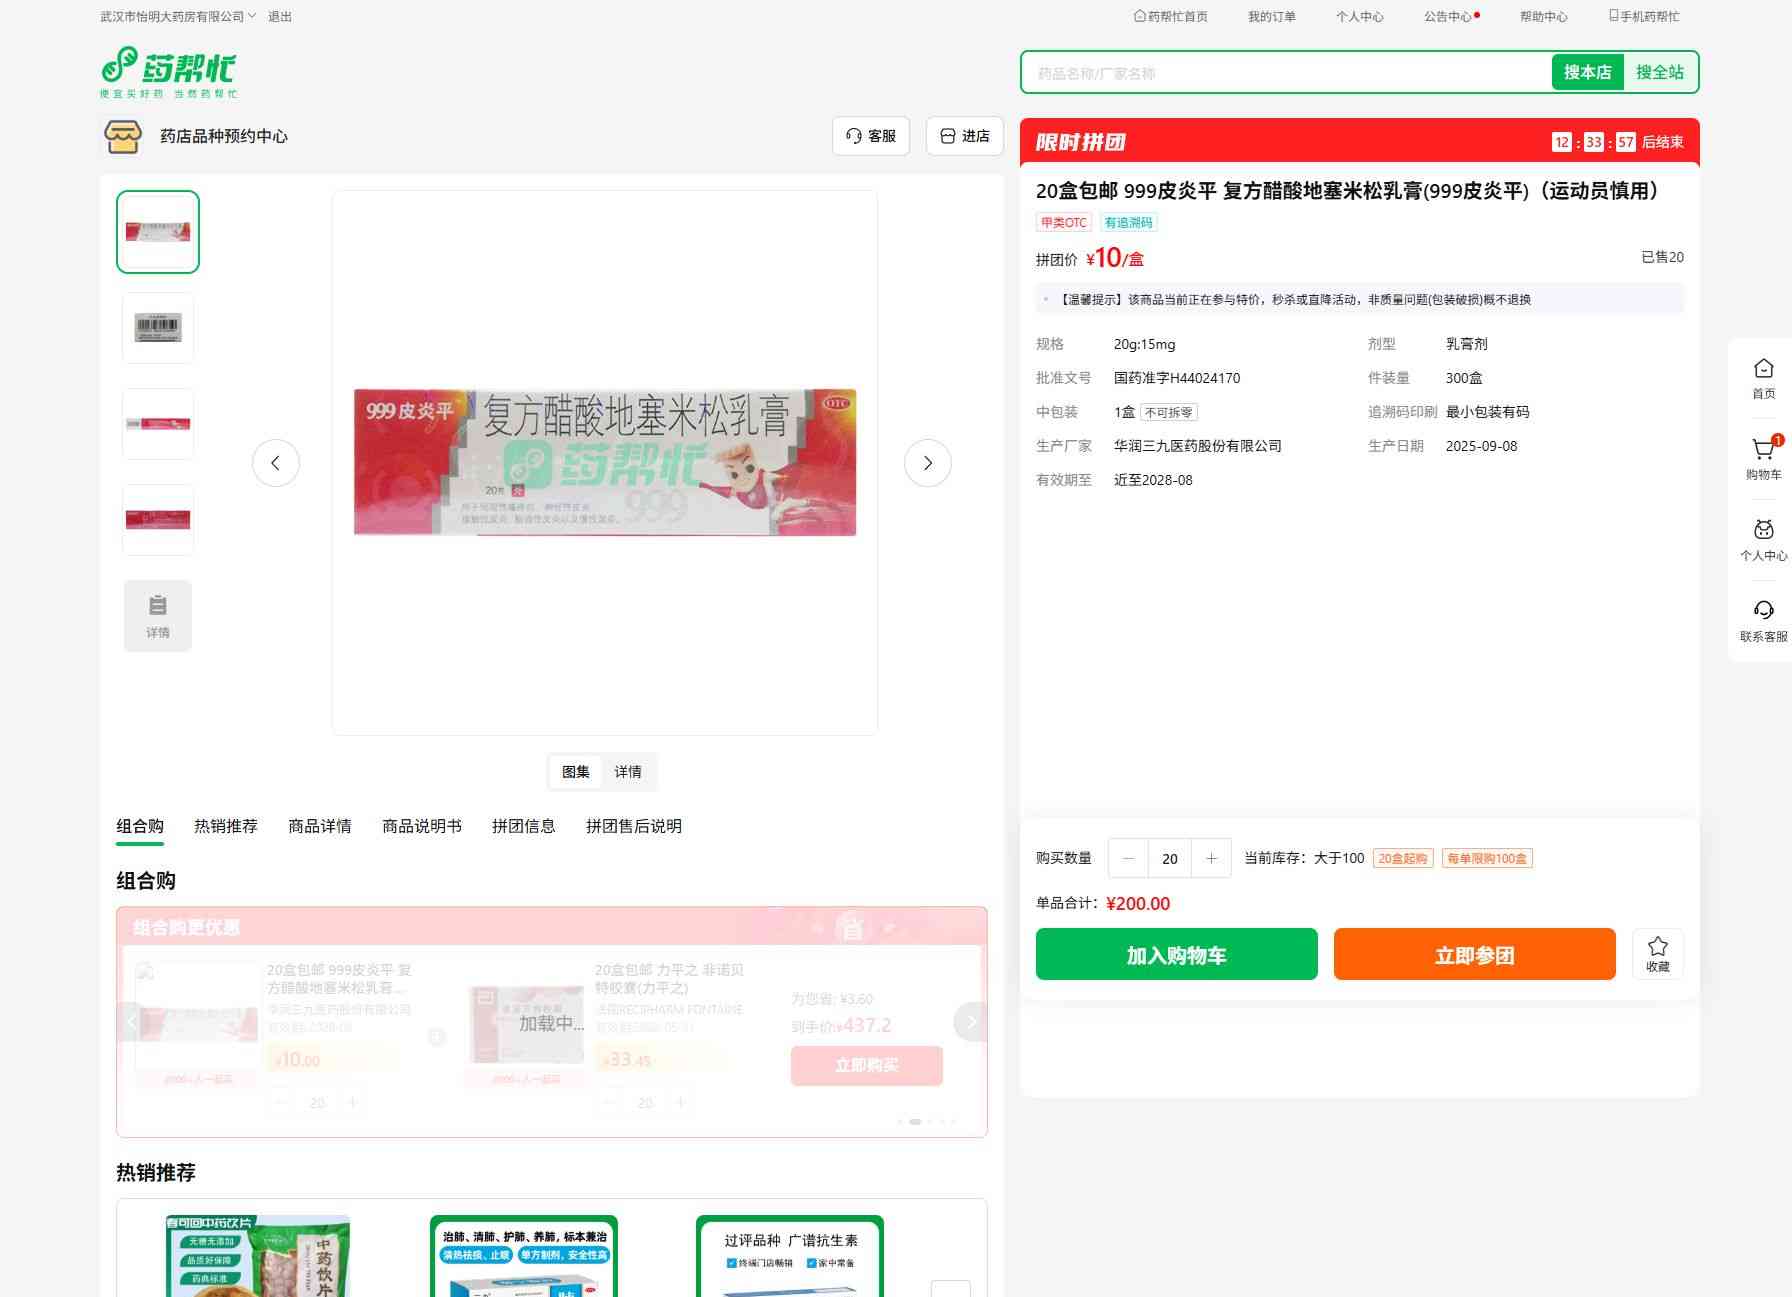Focus the drug name search field
This screenshot has height=1297, width=1792.
[1286, 73]
